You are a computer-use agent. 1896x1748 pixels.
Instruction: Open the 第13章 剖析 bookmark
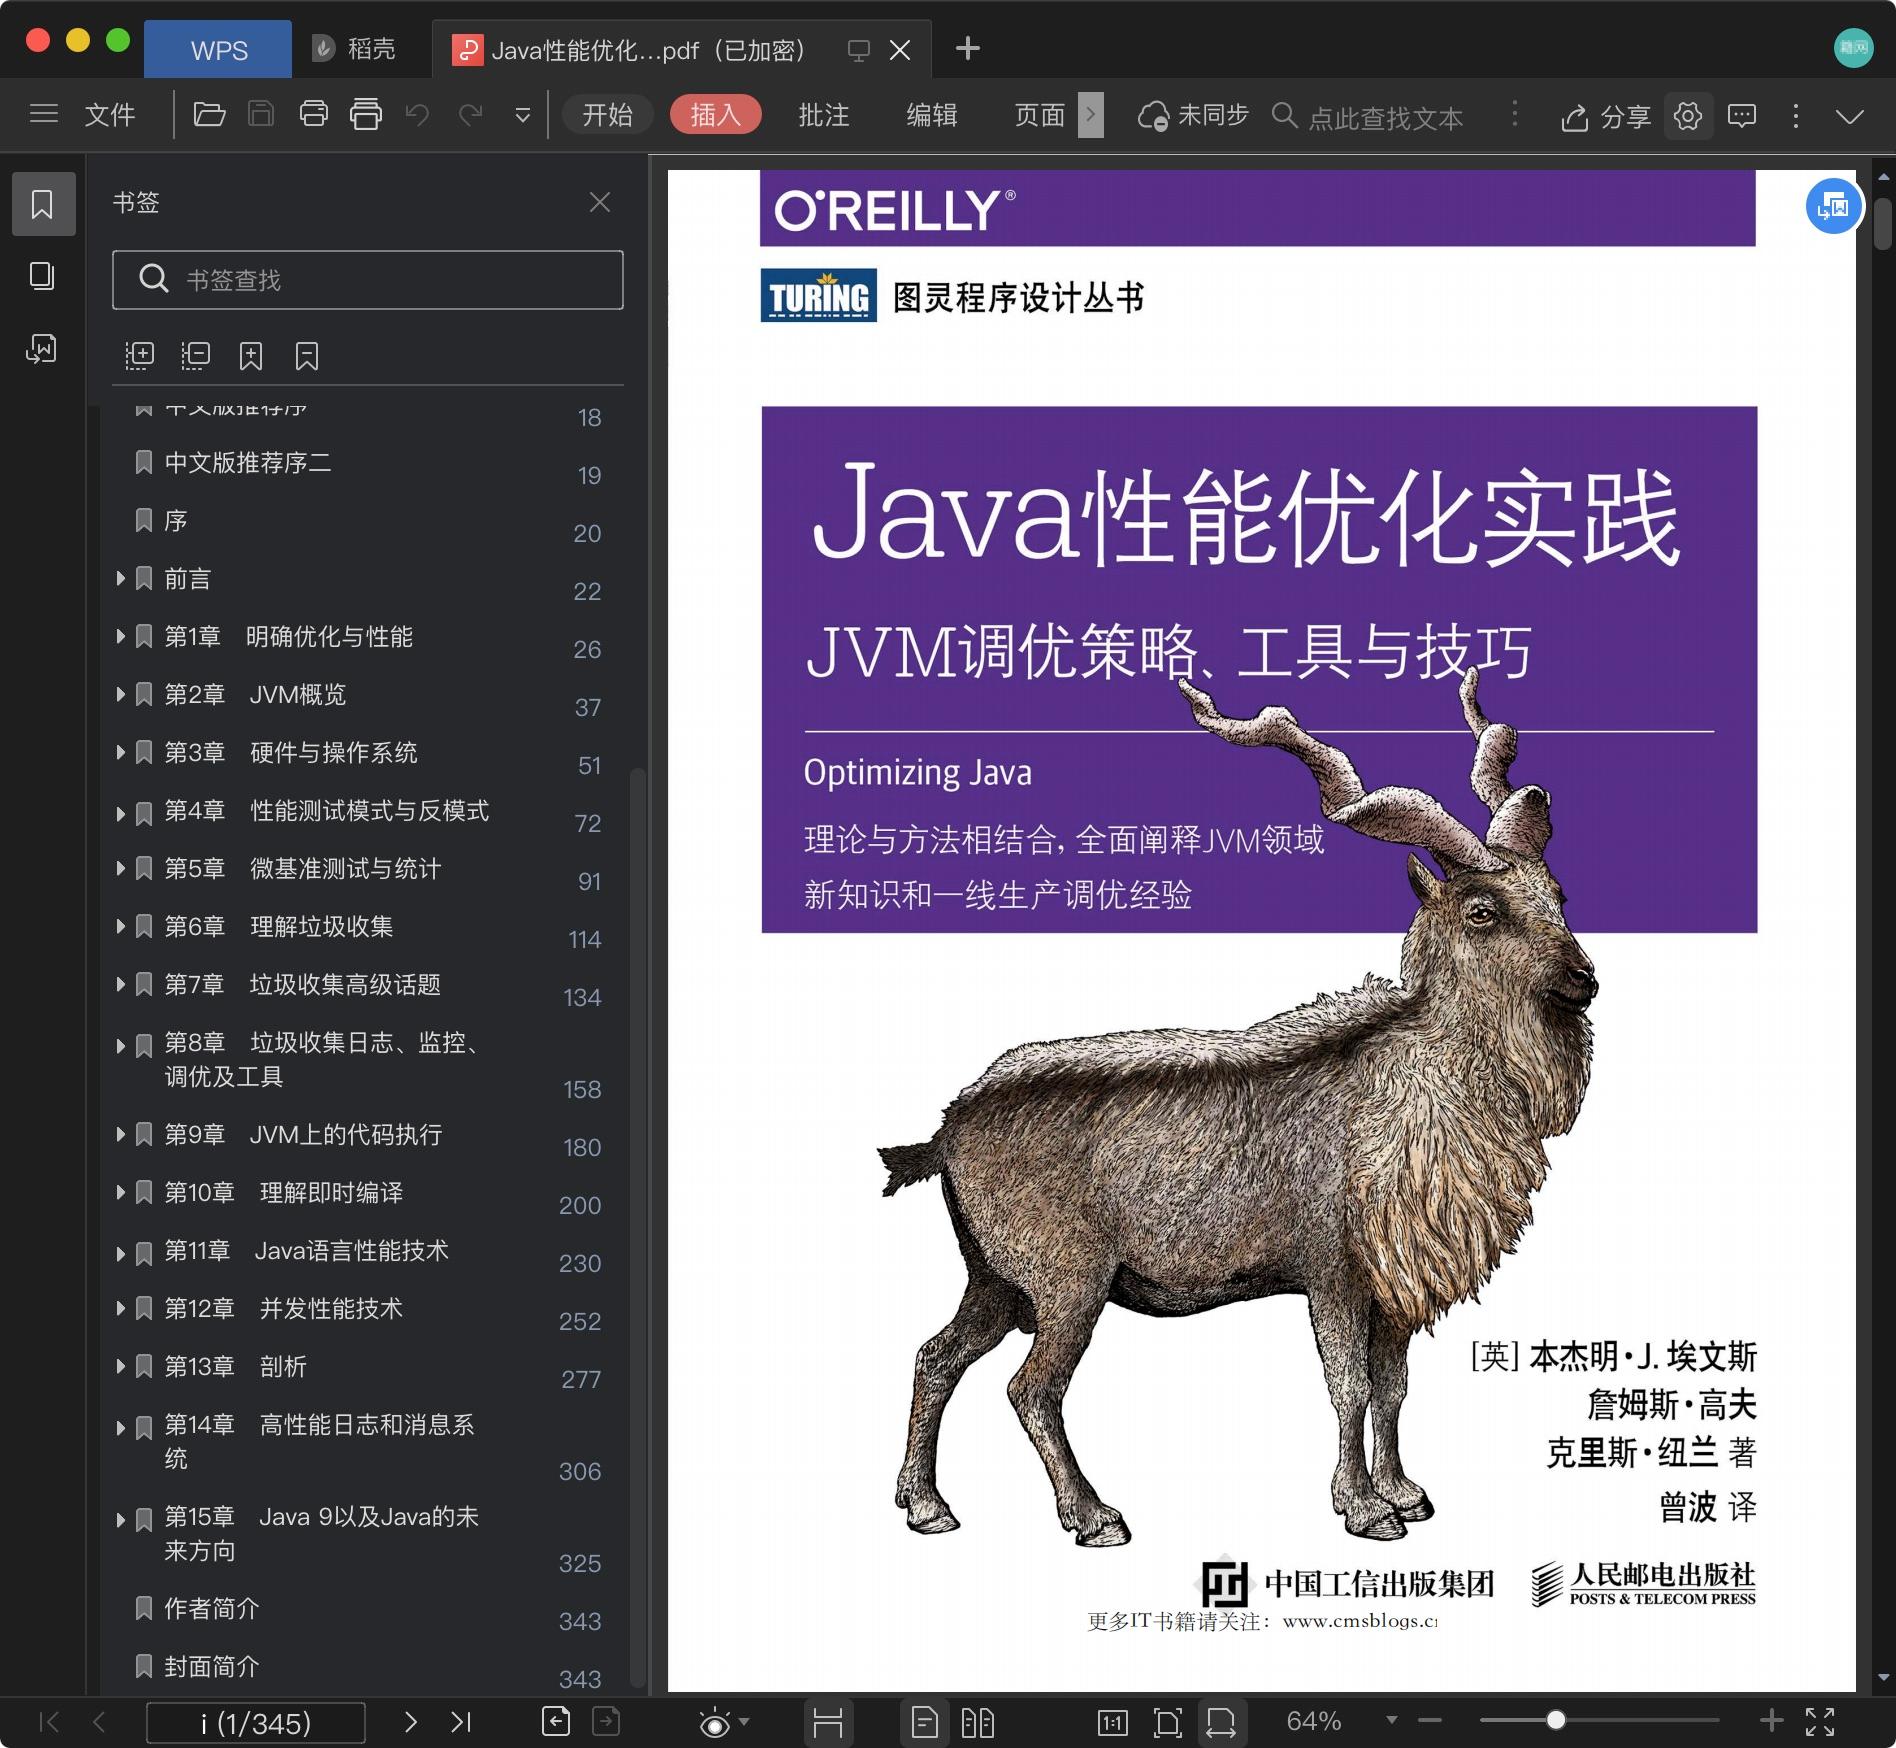[x=235, y=1366]
